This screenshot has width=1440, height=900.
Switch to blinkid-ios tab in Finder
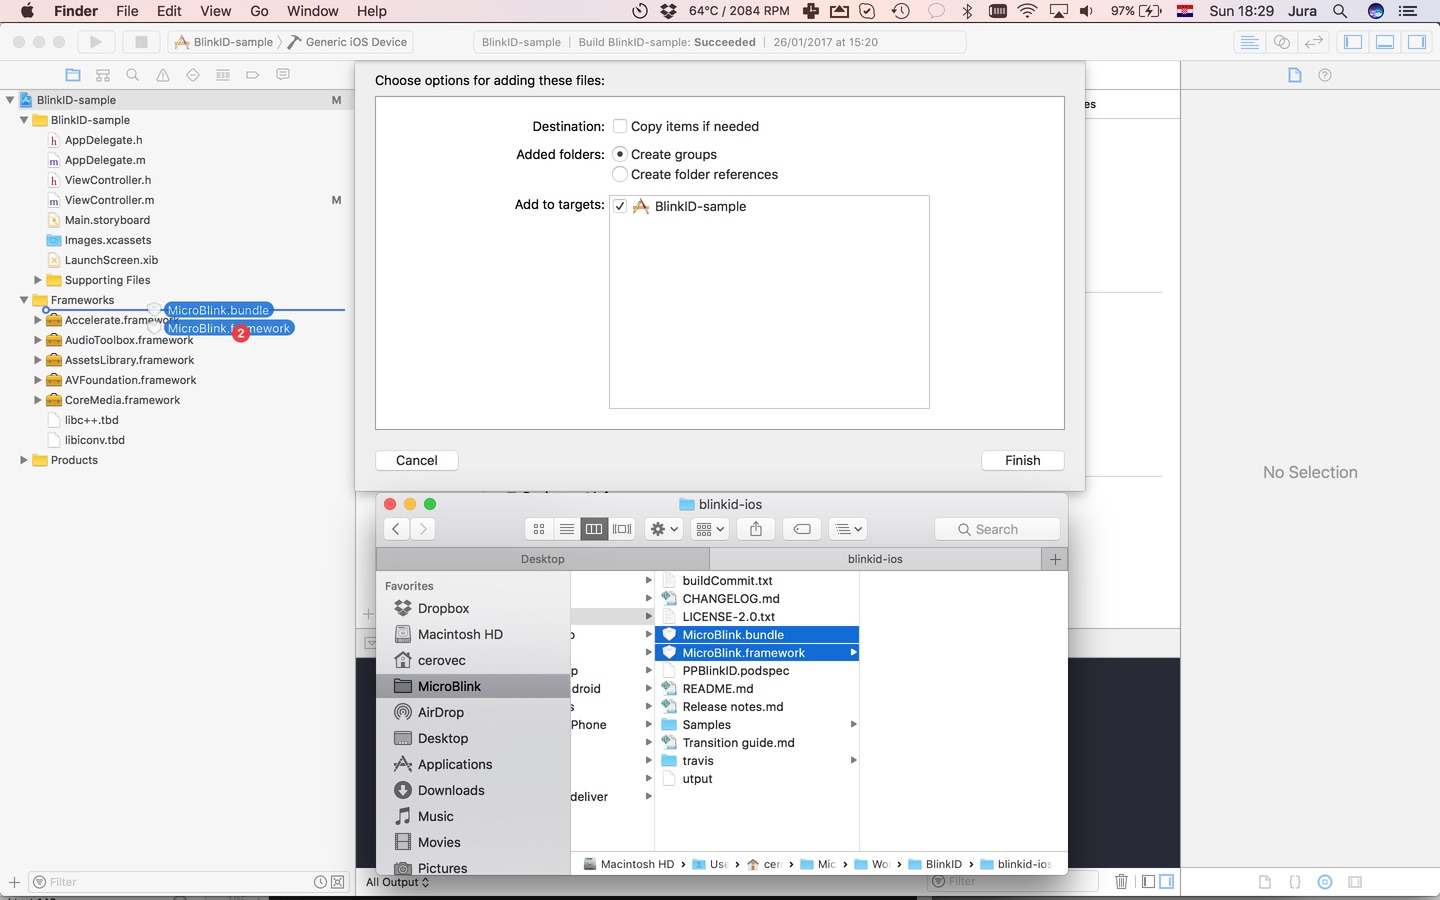click(875, 559)
